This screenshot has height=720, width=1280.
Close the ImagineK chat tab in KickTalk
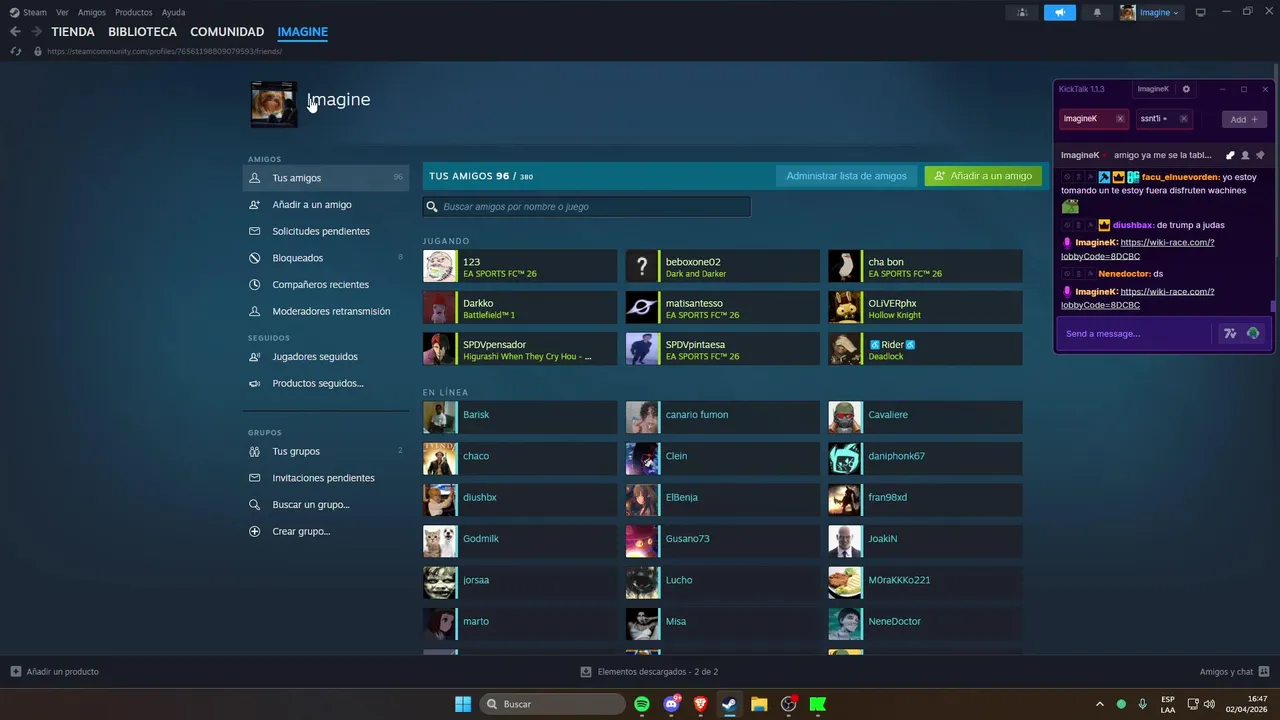1120,119
